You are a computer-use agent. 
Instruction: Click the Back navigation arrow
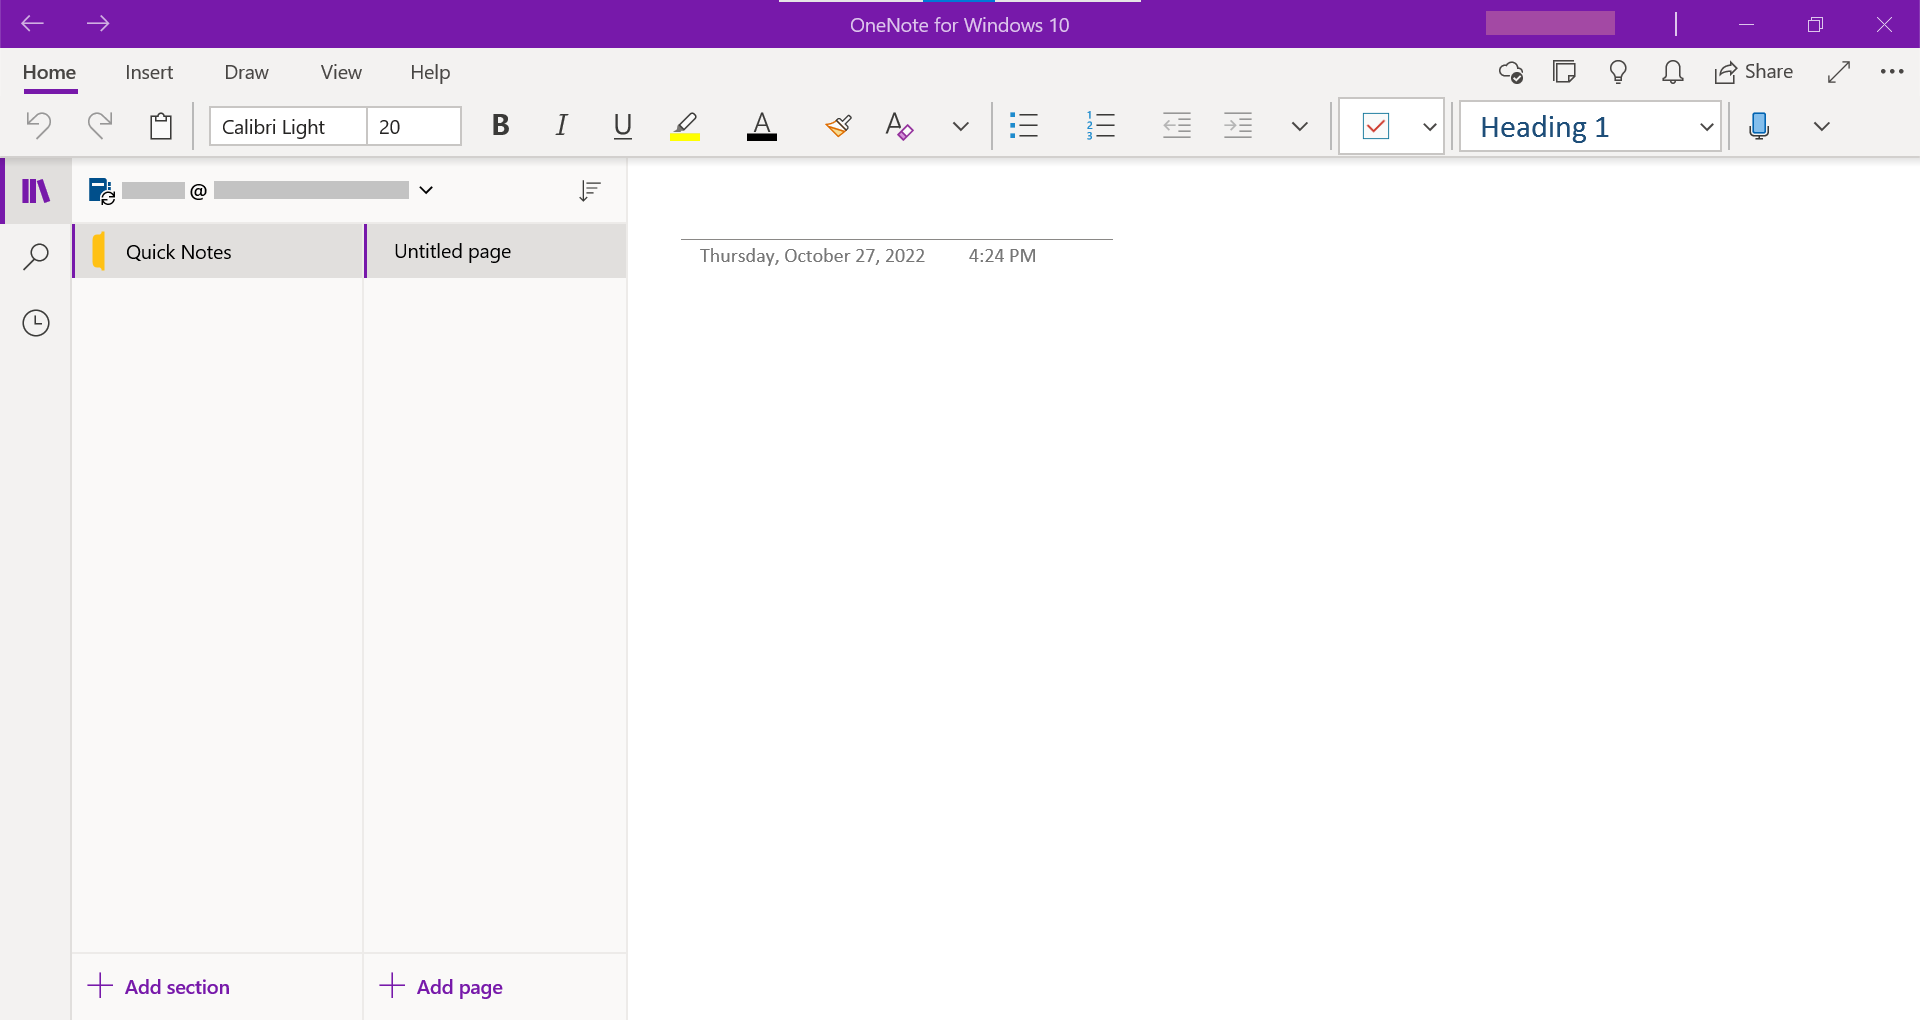coord(32,23)
